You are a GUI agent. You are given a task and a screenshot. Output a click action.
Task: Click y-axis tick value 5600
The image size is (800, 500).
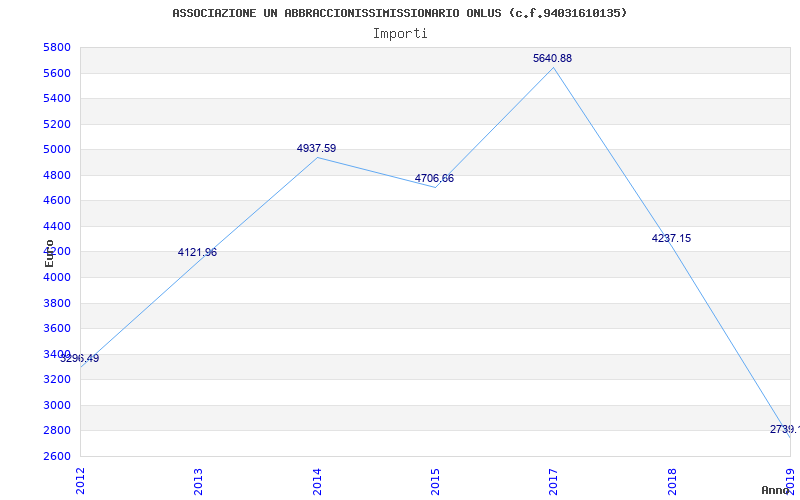pos(57,73)
